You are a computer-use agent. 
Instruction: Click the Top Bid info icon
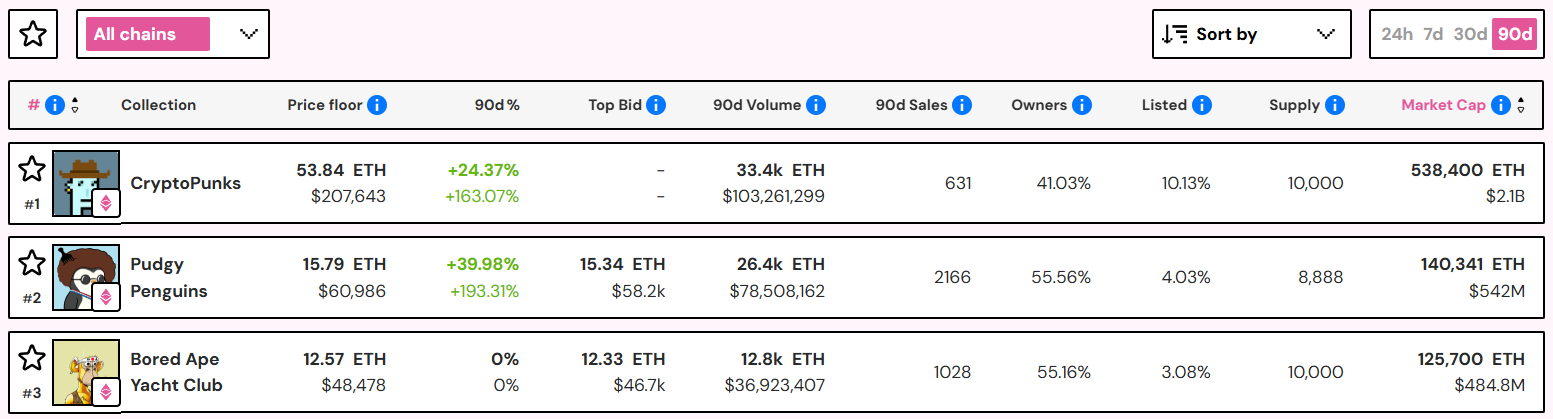pyautogui.click(x=656, y=105)
